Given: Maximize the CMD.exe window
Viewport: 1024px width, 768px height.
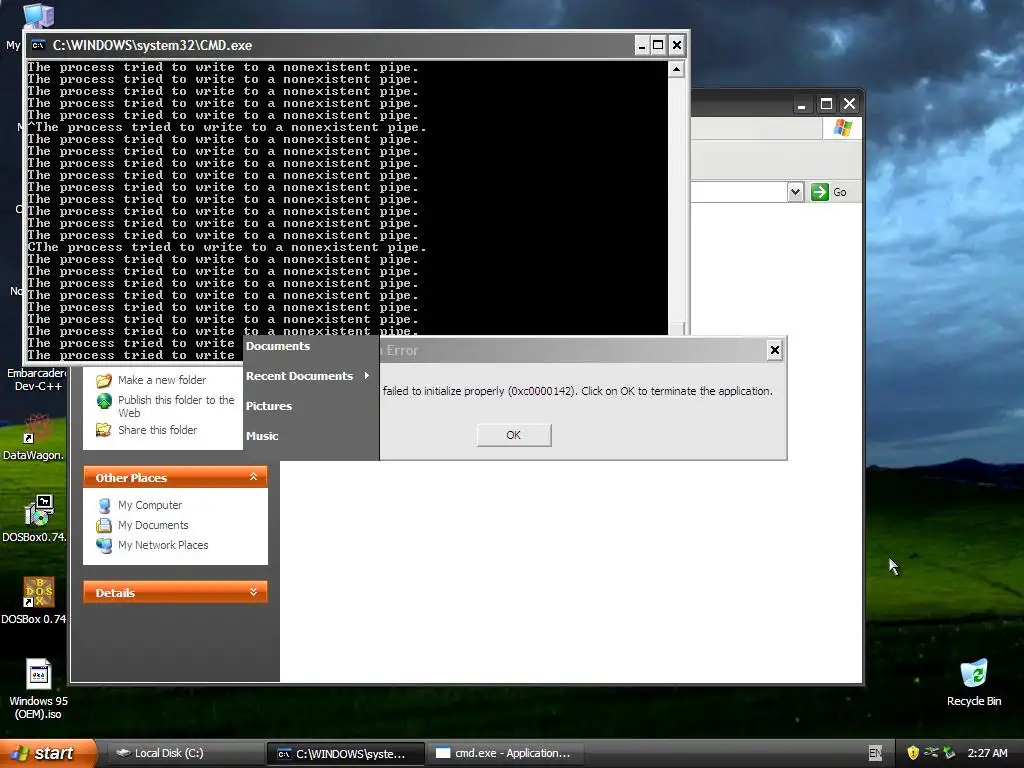Looking at the screenshot, I should pyautogui.click(x=658, y=45).
